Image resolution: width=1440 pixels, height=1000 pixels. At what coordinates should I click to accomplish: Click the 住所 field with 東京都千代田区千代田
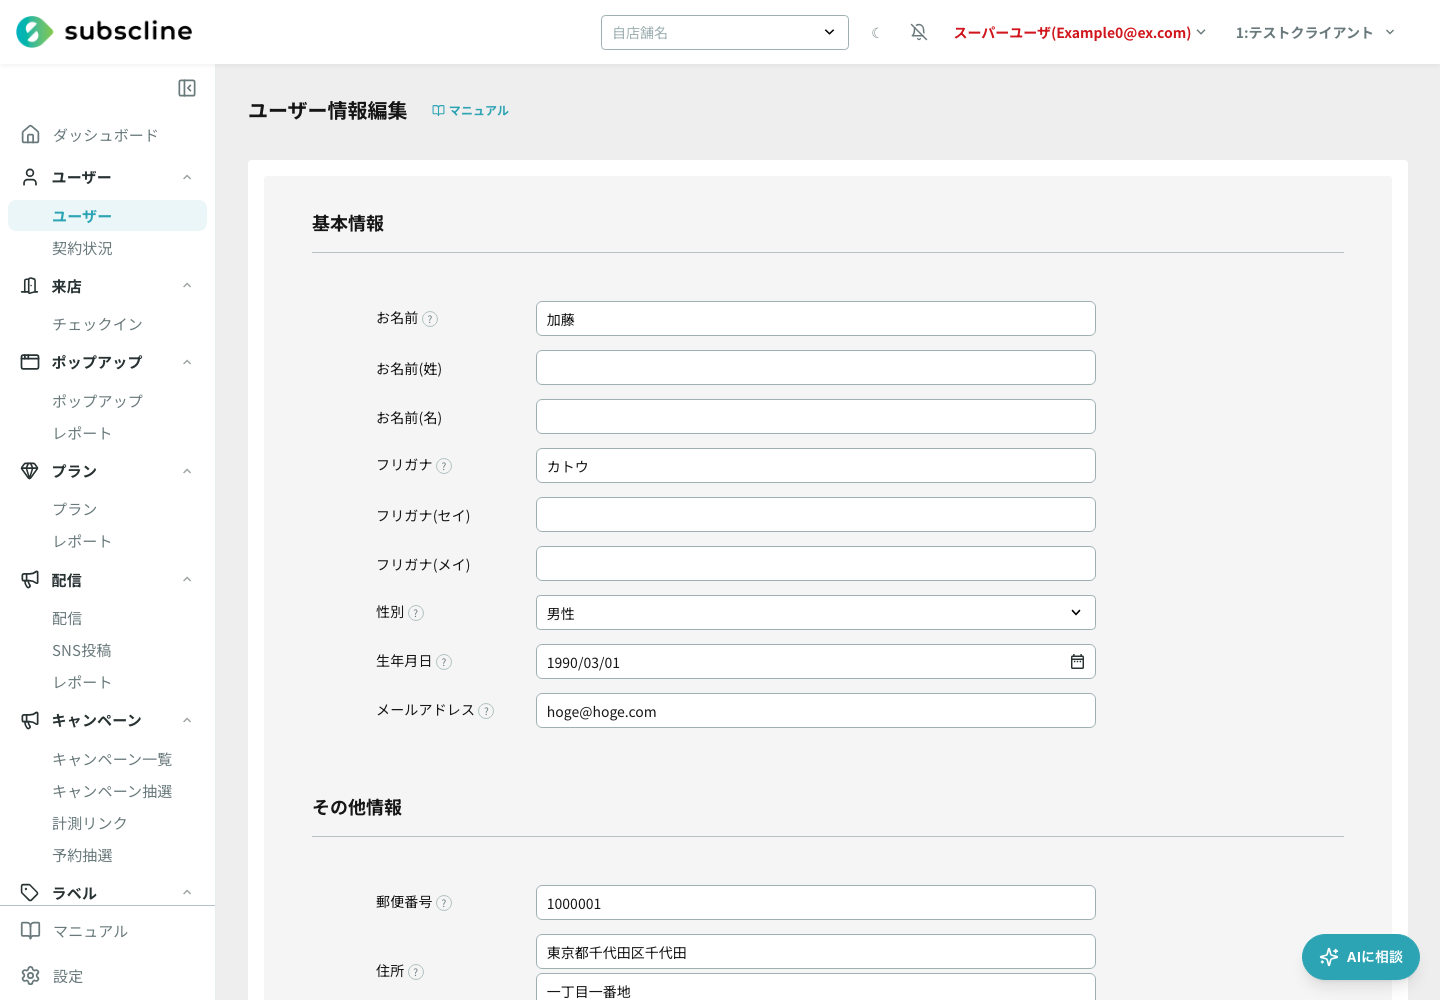[816, 952]
